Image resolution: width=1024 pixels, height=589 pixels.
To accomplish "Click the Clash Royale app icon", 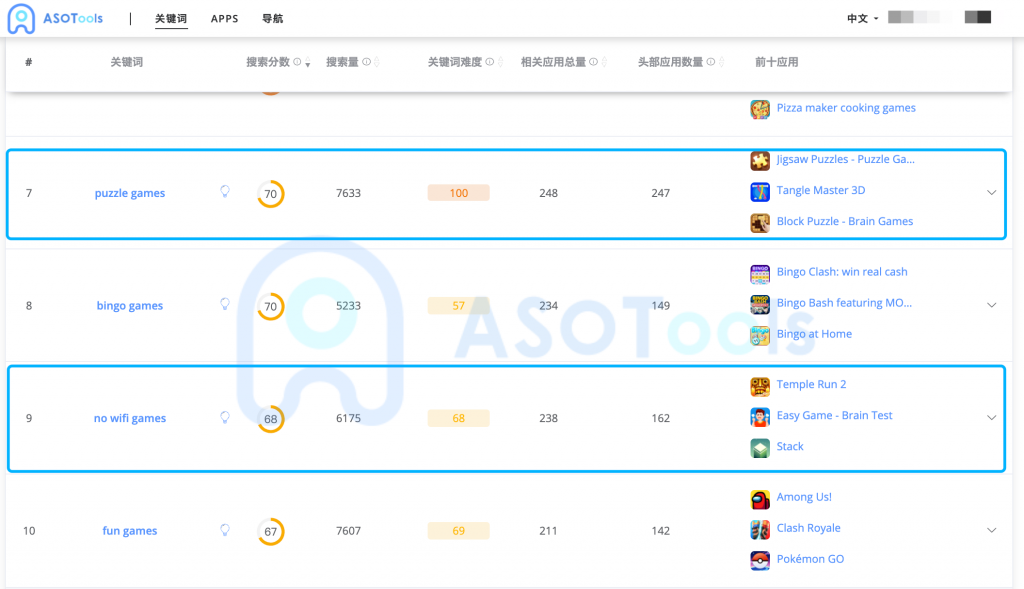I will (x=760, y=530).
